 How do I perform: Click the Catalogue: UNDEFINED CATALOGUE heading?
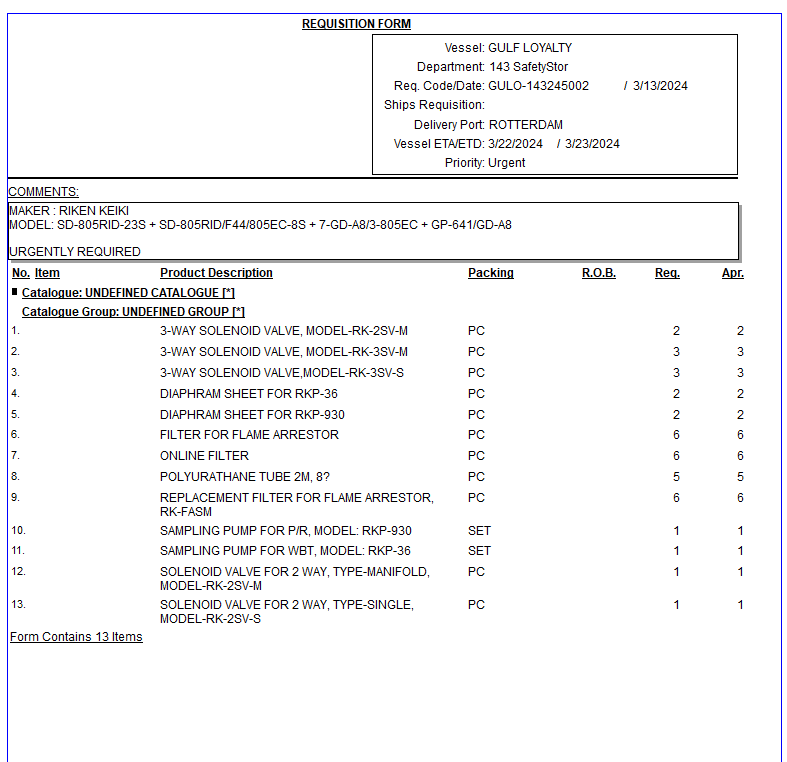point(128,293)
